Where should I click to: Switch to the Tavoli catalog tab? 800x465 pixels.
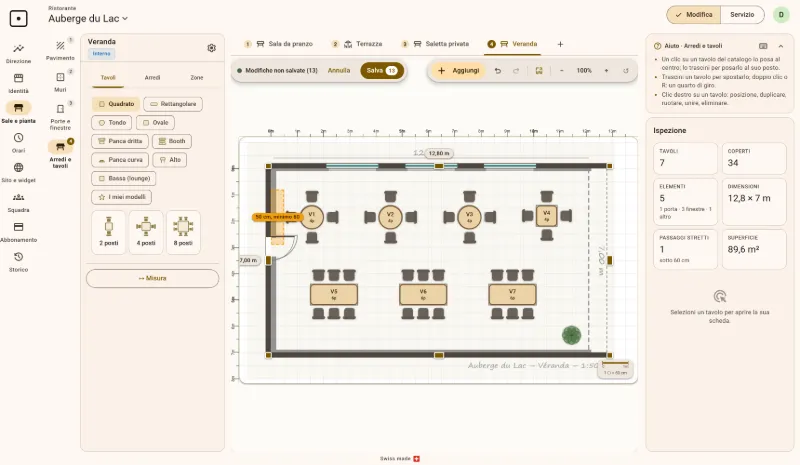point(108,78)
